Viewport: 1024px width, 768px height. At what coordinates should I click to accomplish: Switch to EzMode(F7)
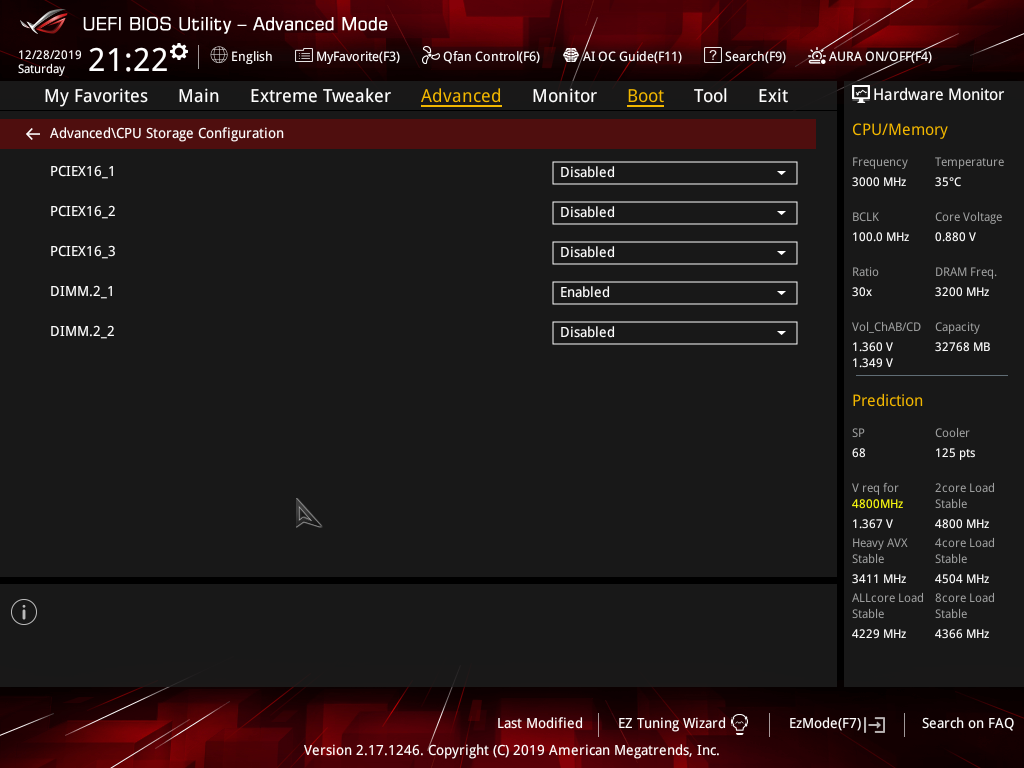[x=837, y=724]
